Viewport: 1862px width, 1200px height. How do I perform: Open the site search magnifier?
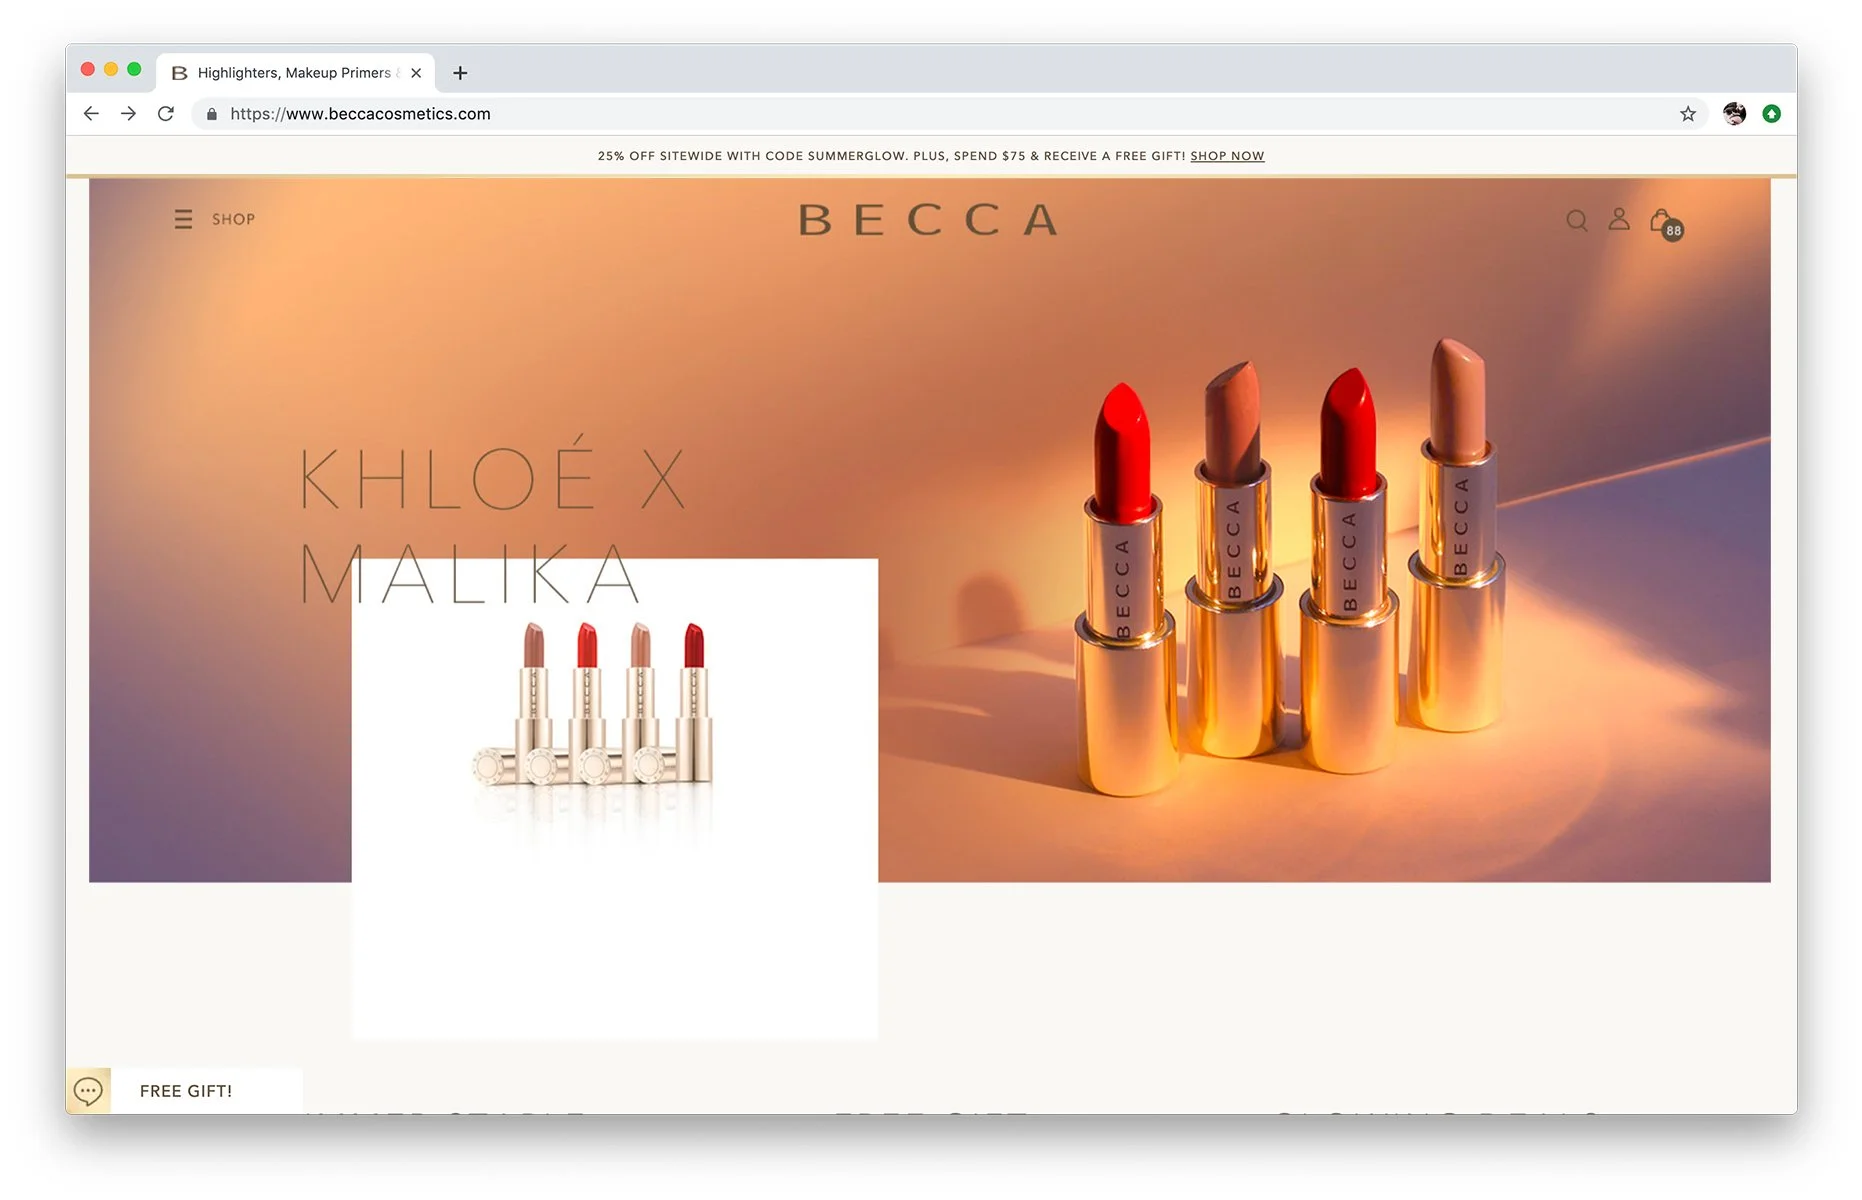(1577, 220)
